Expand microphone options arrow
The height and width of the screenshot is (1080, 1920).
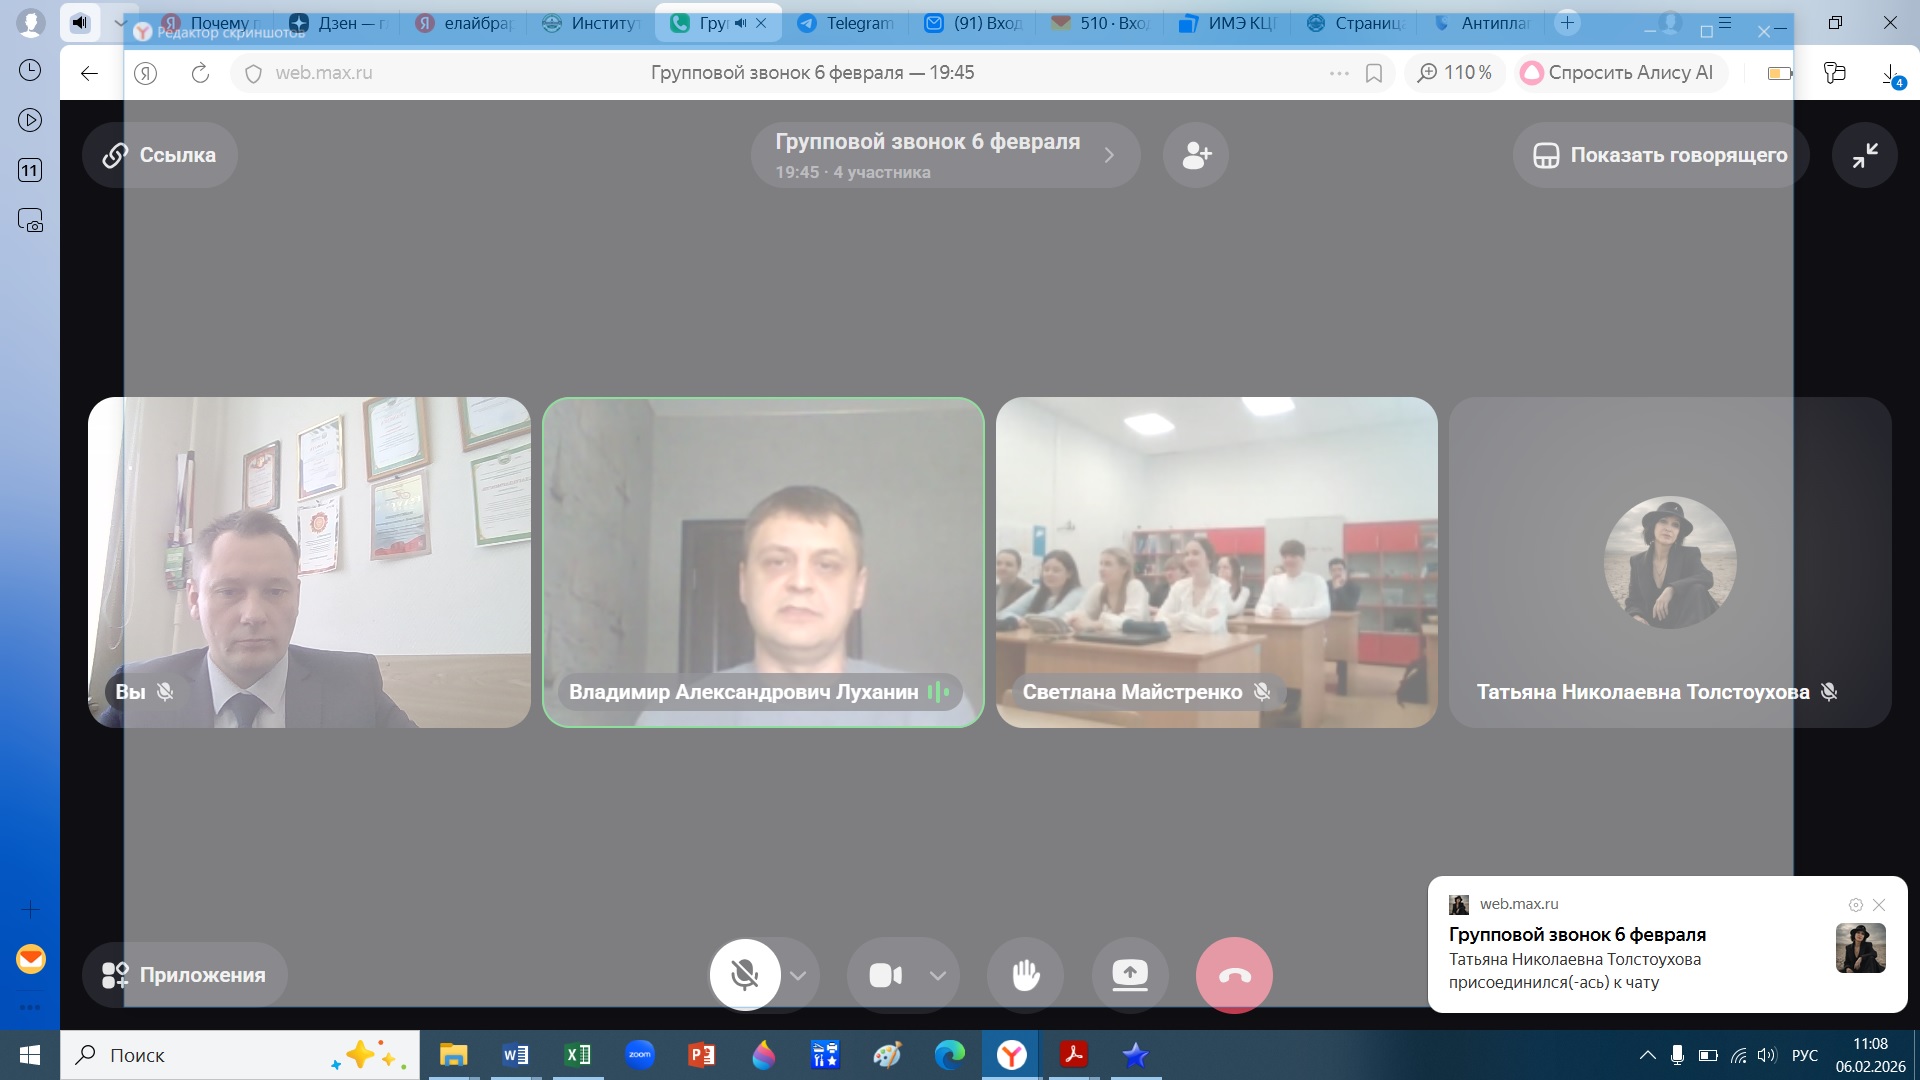[798, 975]
